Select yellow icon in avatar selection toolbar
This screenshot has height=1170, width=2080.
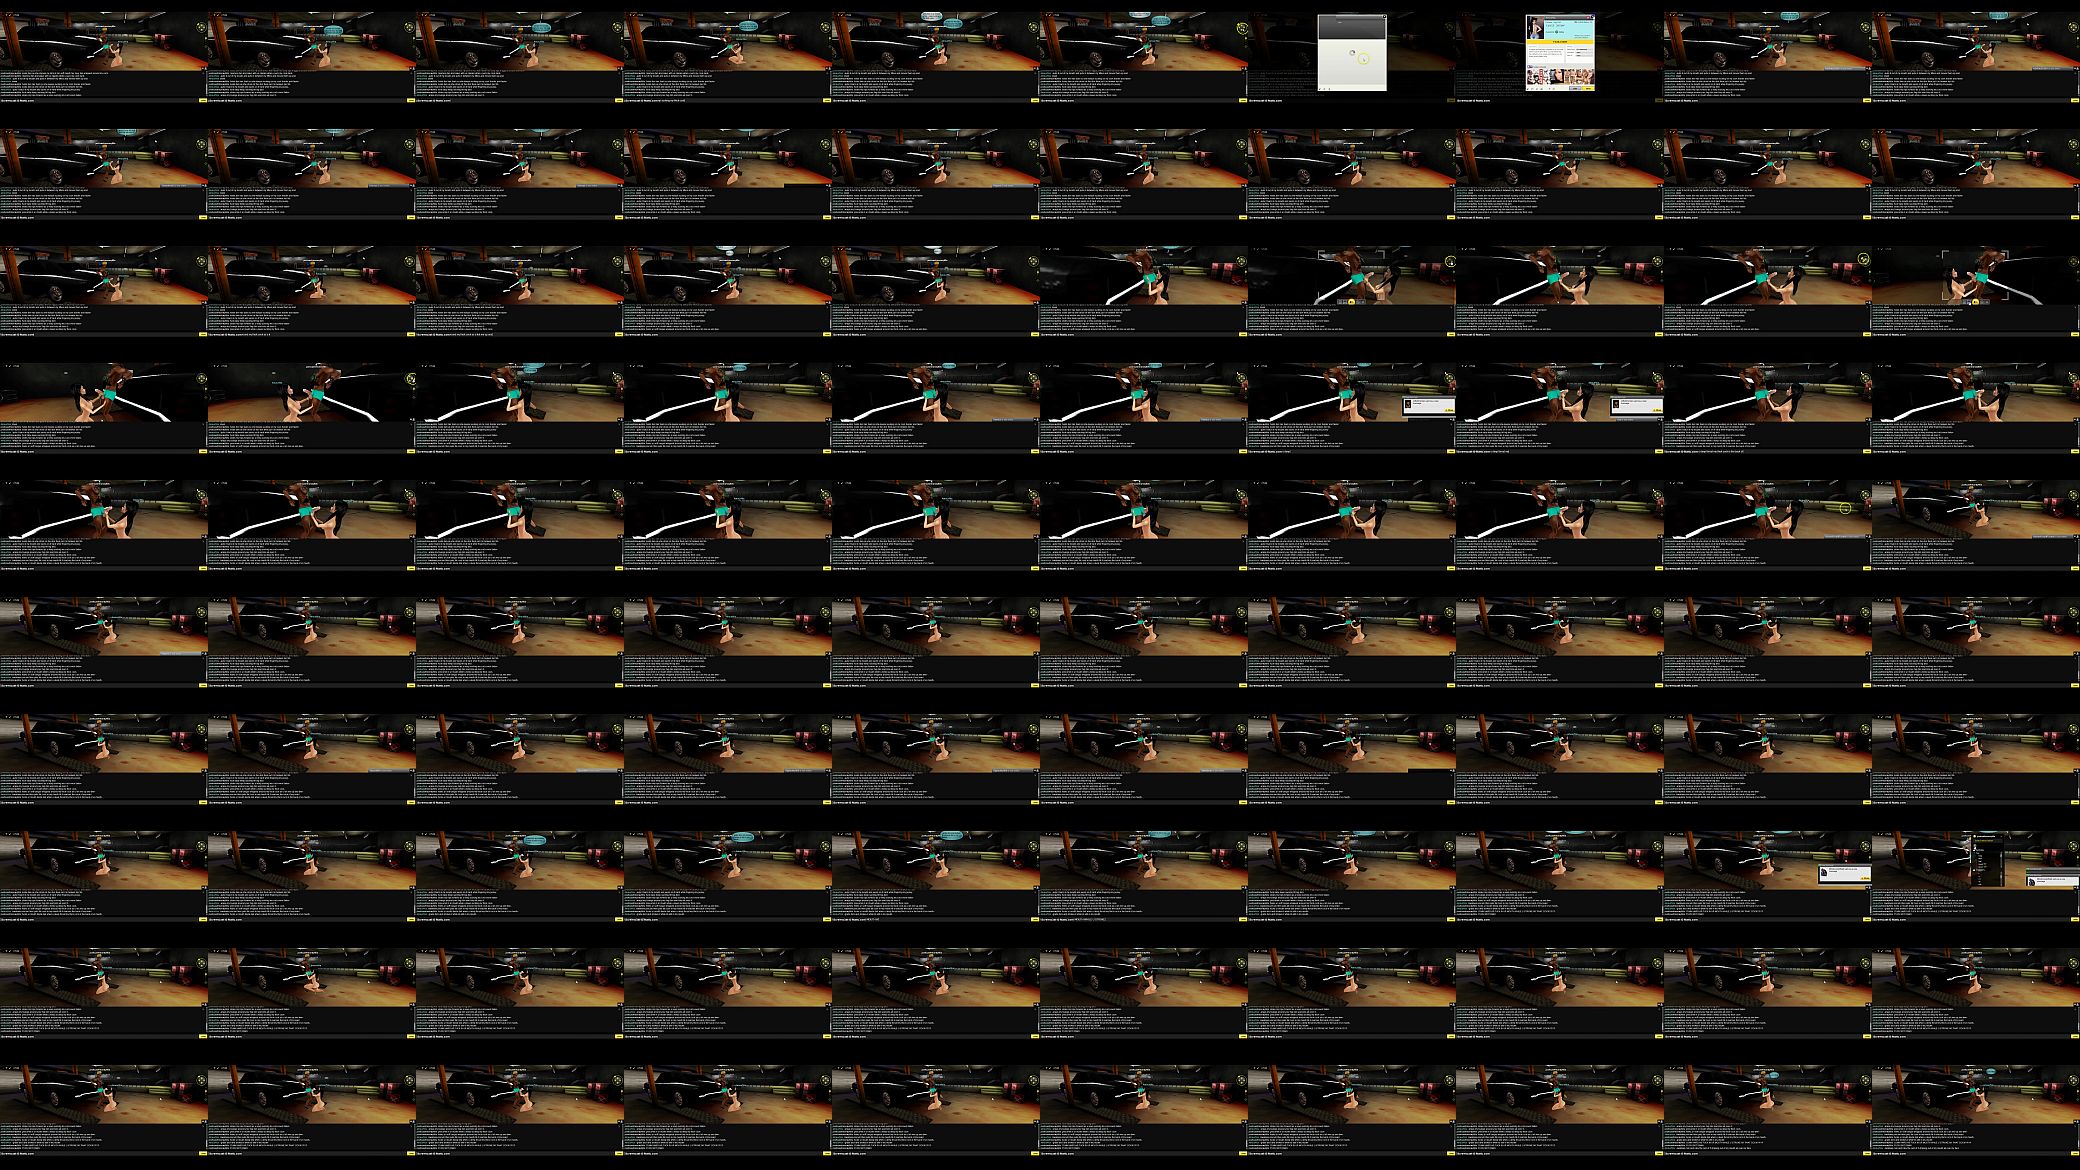coord(1351,302)
